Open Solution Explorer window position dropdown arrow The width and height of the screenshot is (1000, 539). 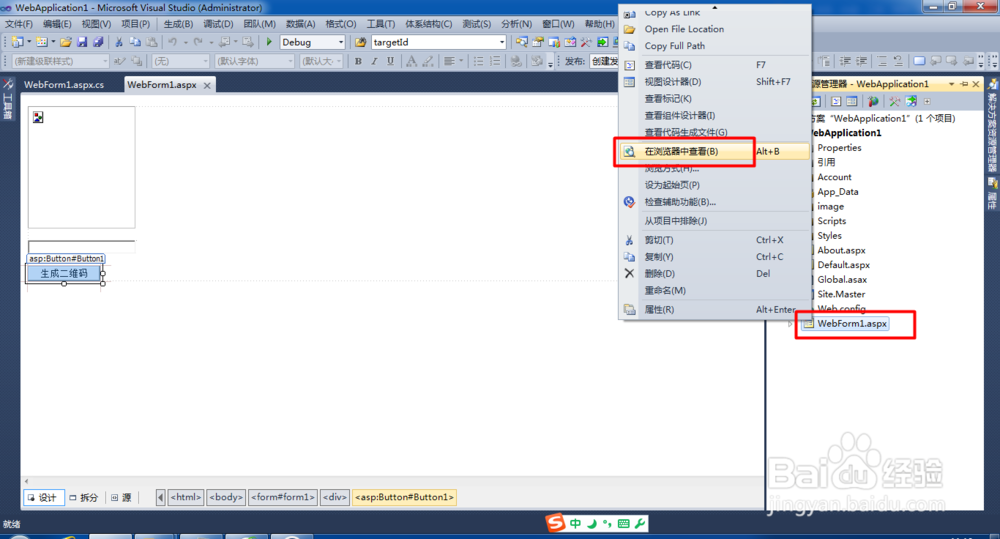(952, 84)
